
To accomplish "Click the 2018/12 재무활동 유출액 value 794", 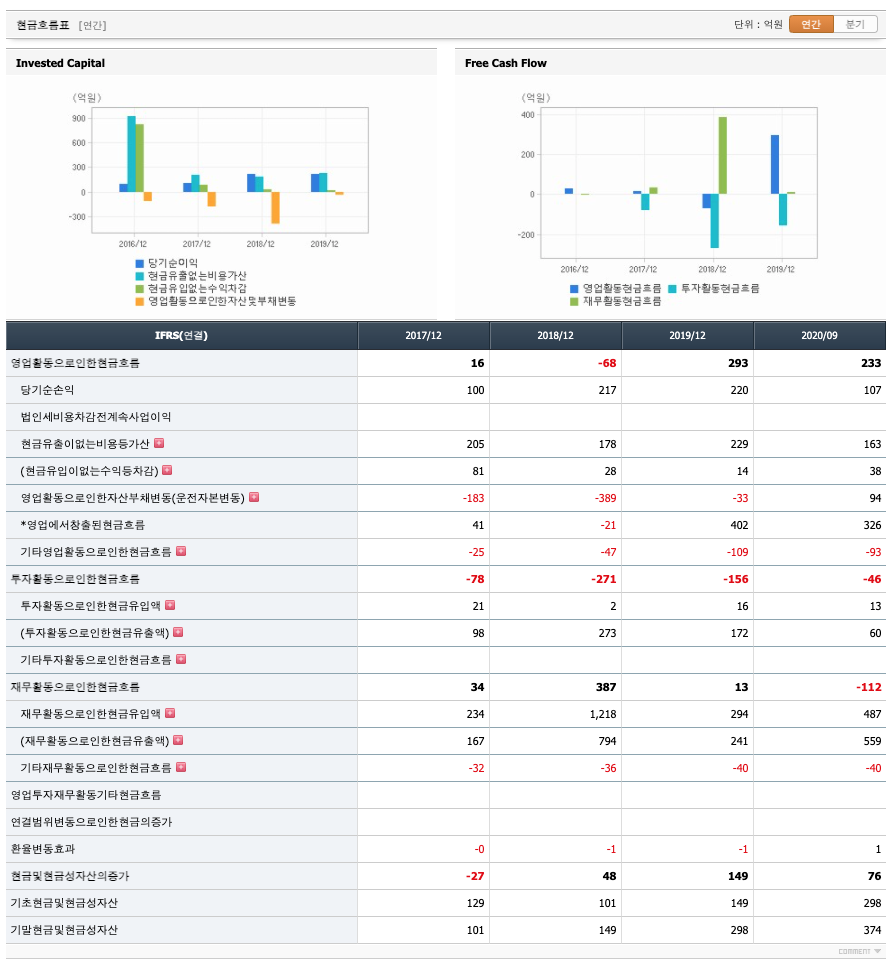I will click(x=607, y=741).
